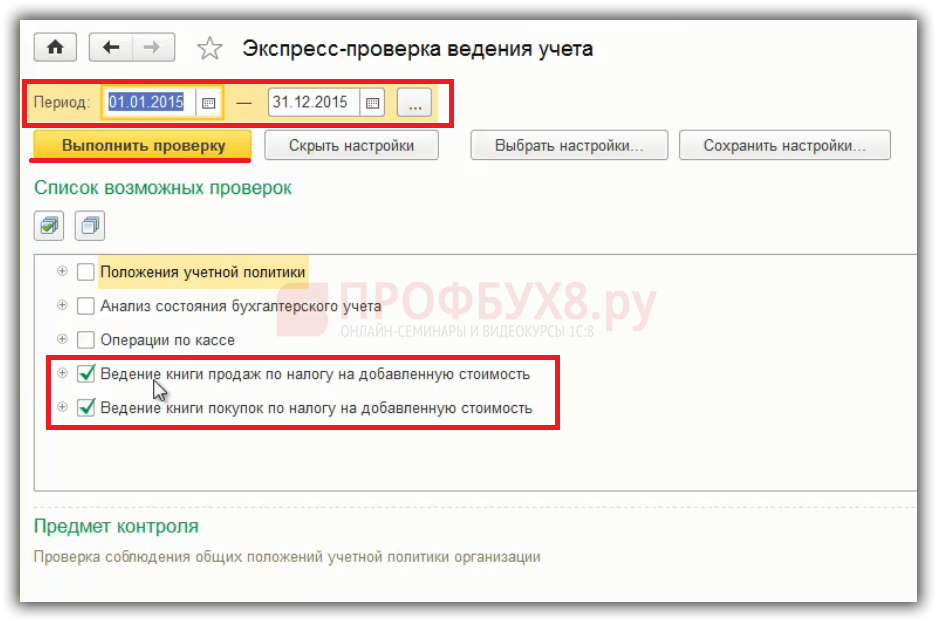Expand the Ведение книги покупок node
Viewport: 937px width, 622px height.
tap(62, 407)
